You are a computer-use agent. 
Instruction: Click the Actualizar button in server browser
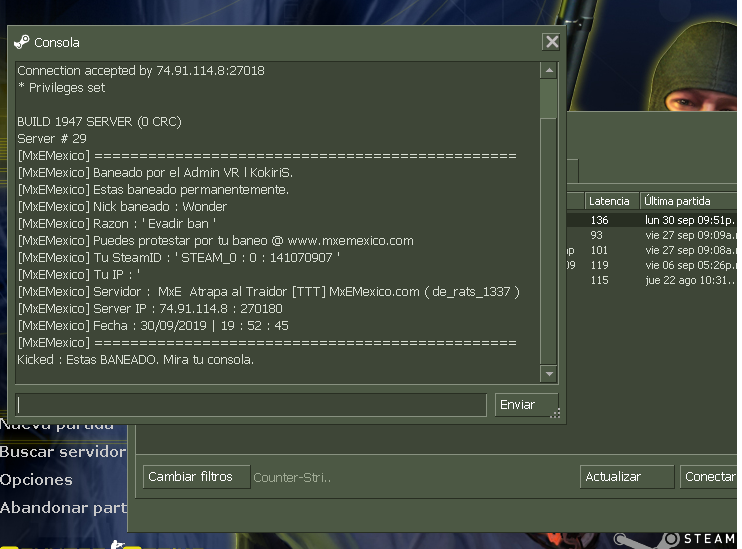click(x=627, y=477)
